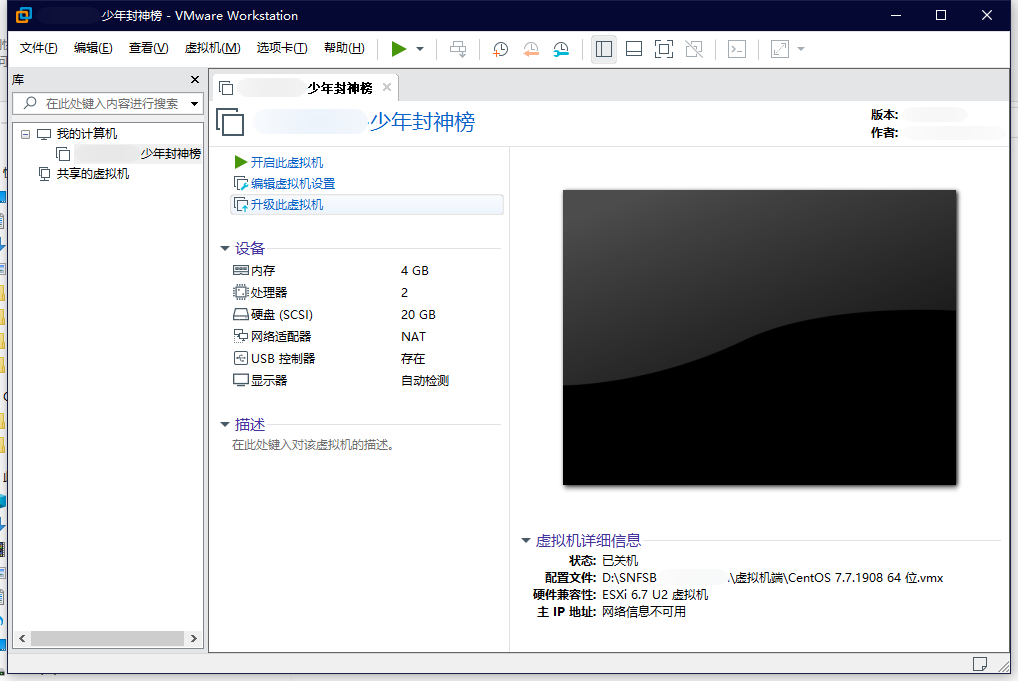This screenshot has height=681, width=1018.
Task: Click the ESXi 6.7 U2 虚拟机 compatibility value
Action: [655, 595]
